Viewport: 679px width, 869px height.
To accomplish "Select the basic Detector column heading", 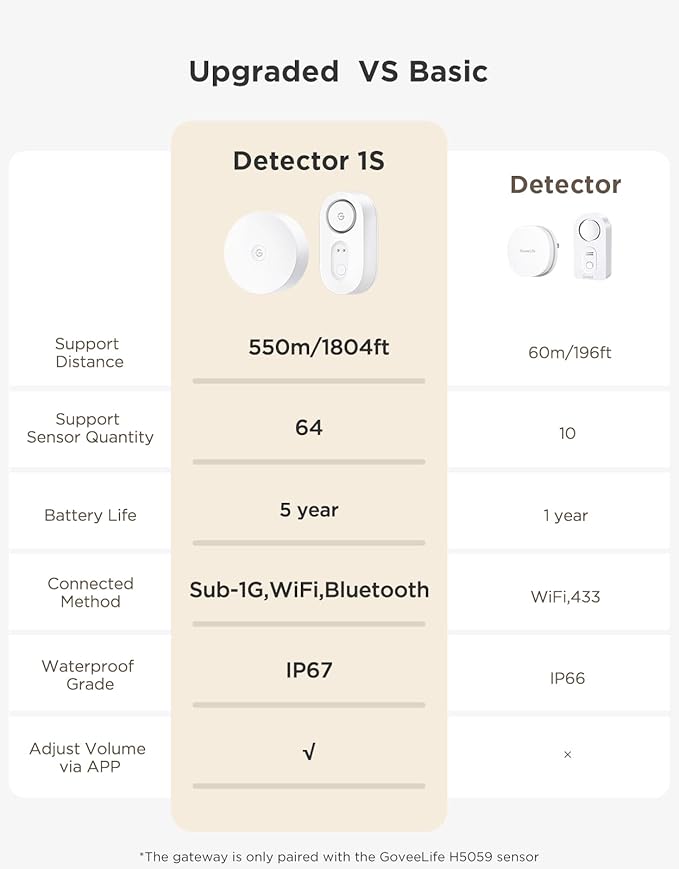I will tap(565, 185).
